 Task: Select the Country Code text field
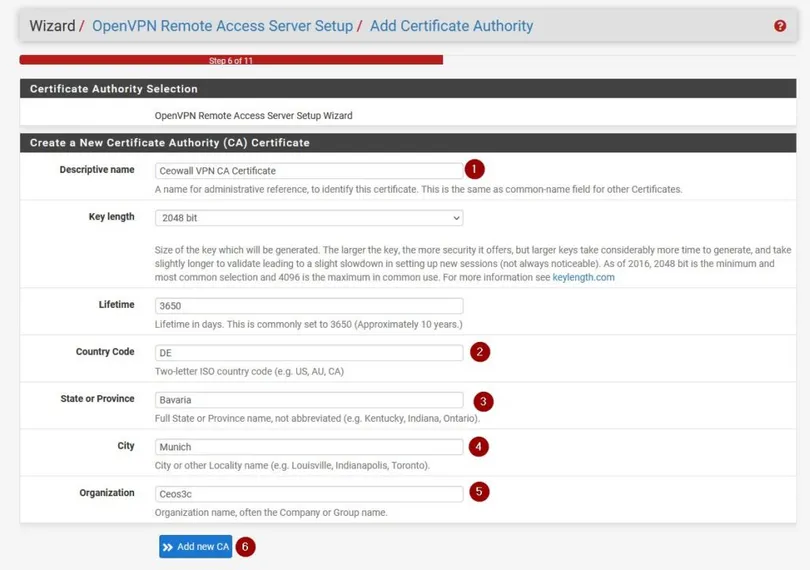pos(309,353)
